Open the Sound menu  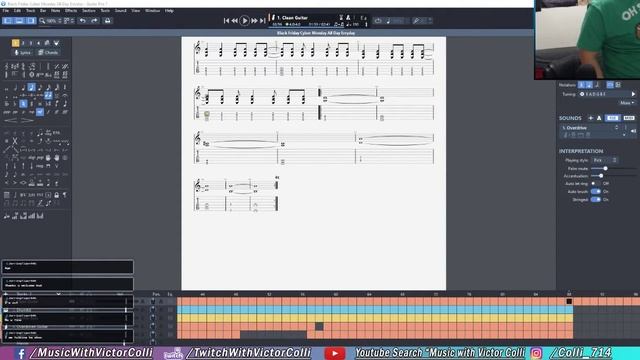[x=120, y=11]
